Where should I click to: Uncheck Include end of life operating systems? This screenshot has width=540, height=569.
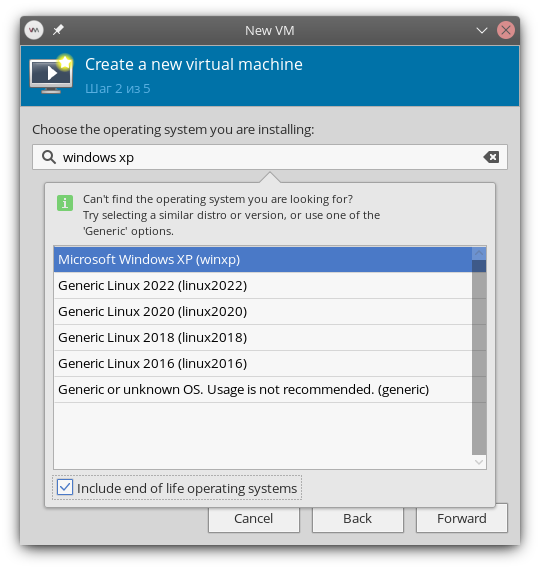[x=65, y=487]
